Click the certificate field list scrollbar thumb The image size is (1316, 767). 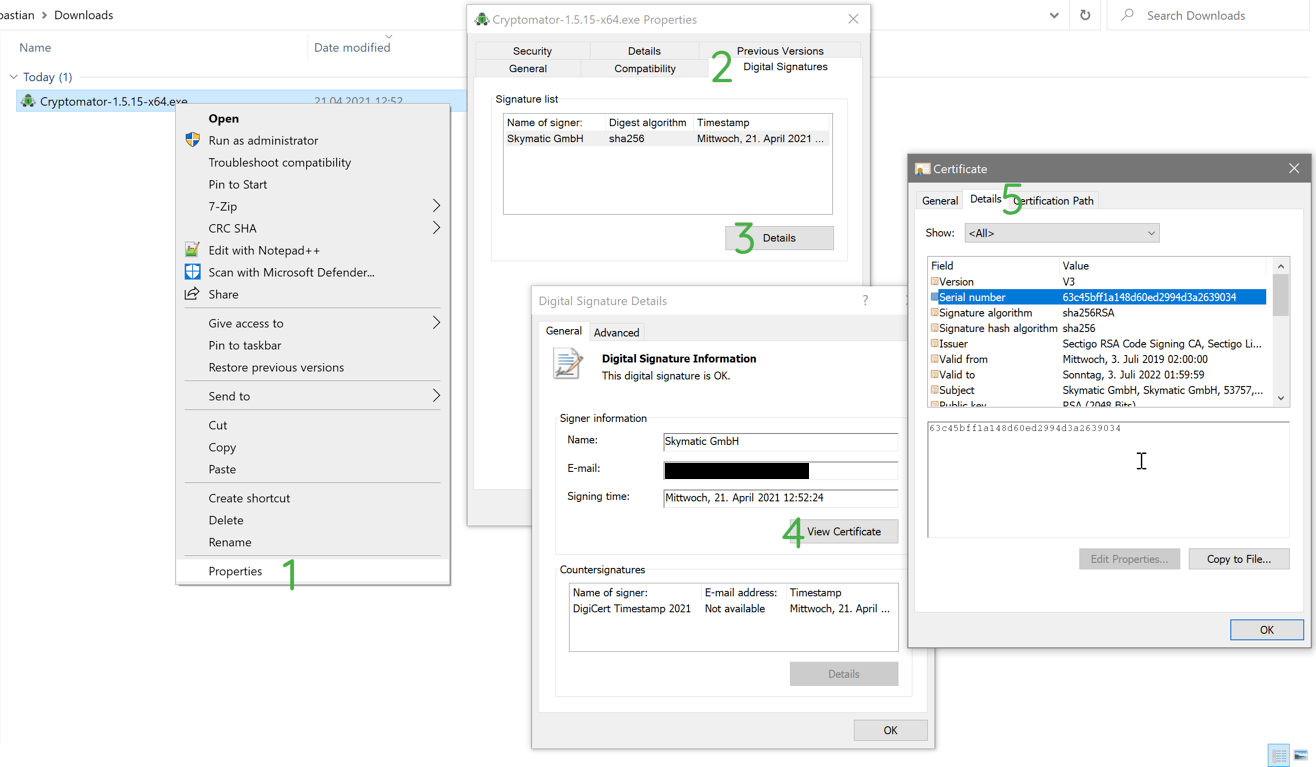(x=1281, y=296)
